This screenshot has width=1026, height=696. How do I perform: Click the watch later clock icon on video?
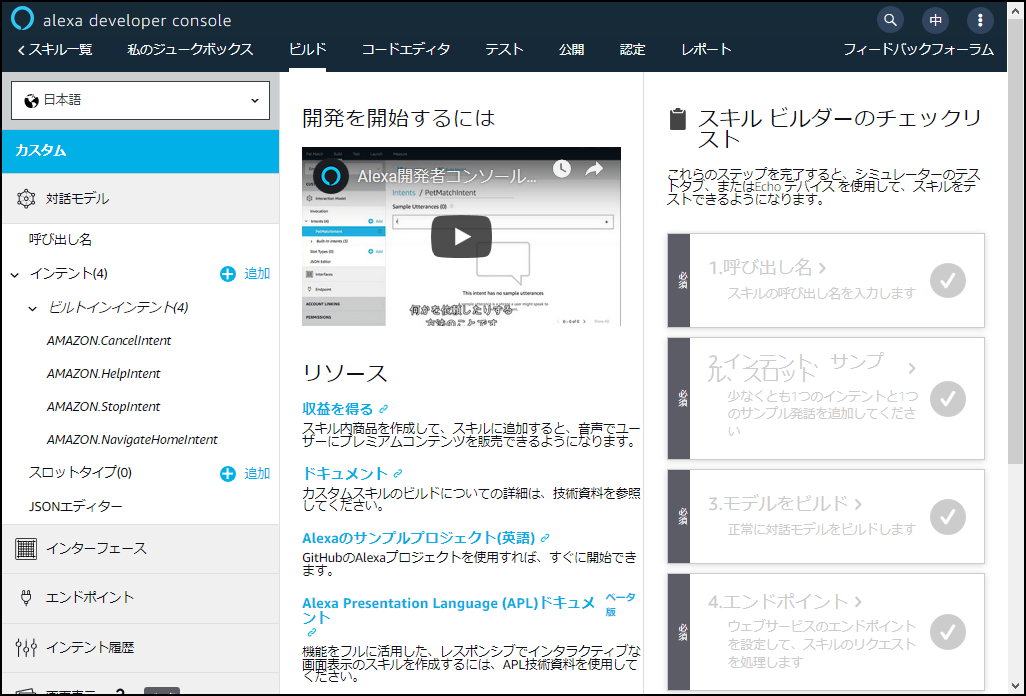[x=561, y=169]
